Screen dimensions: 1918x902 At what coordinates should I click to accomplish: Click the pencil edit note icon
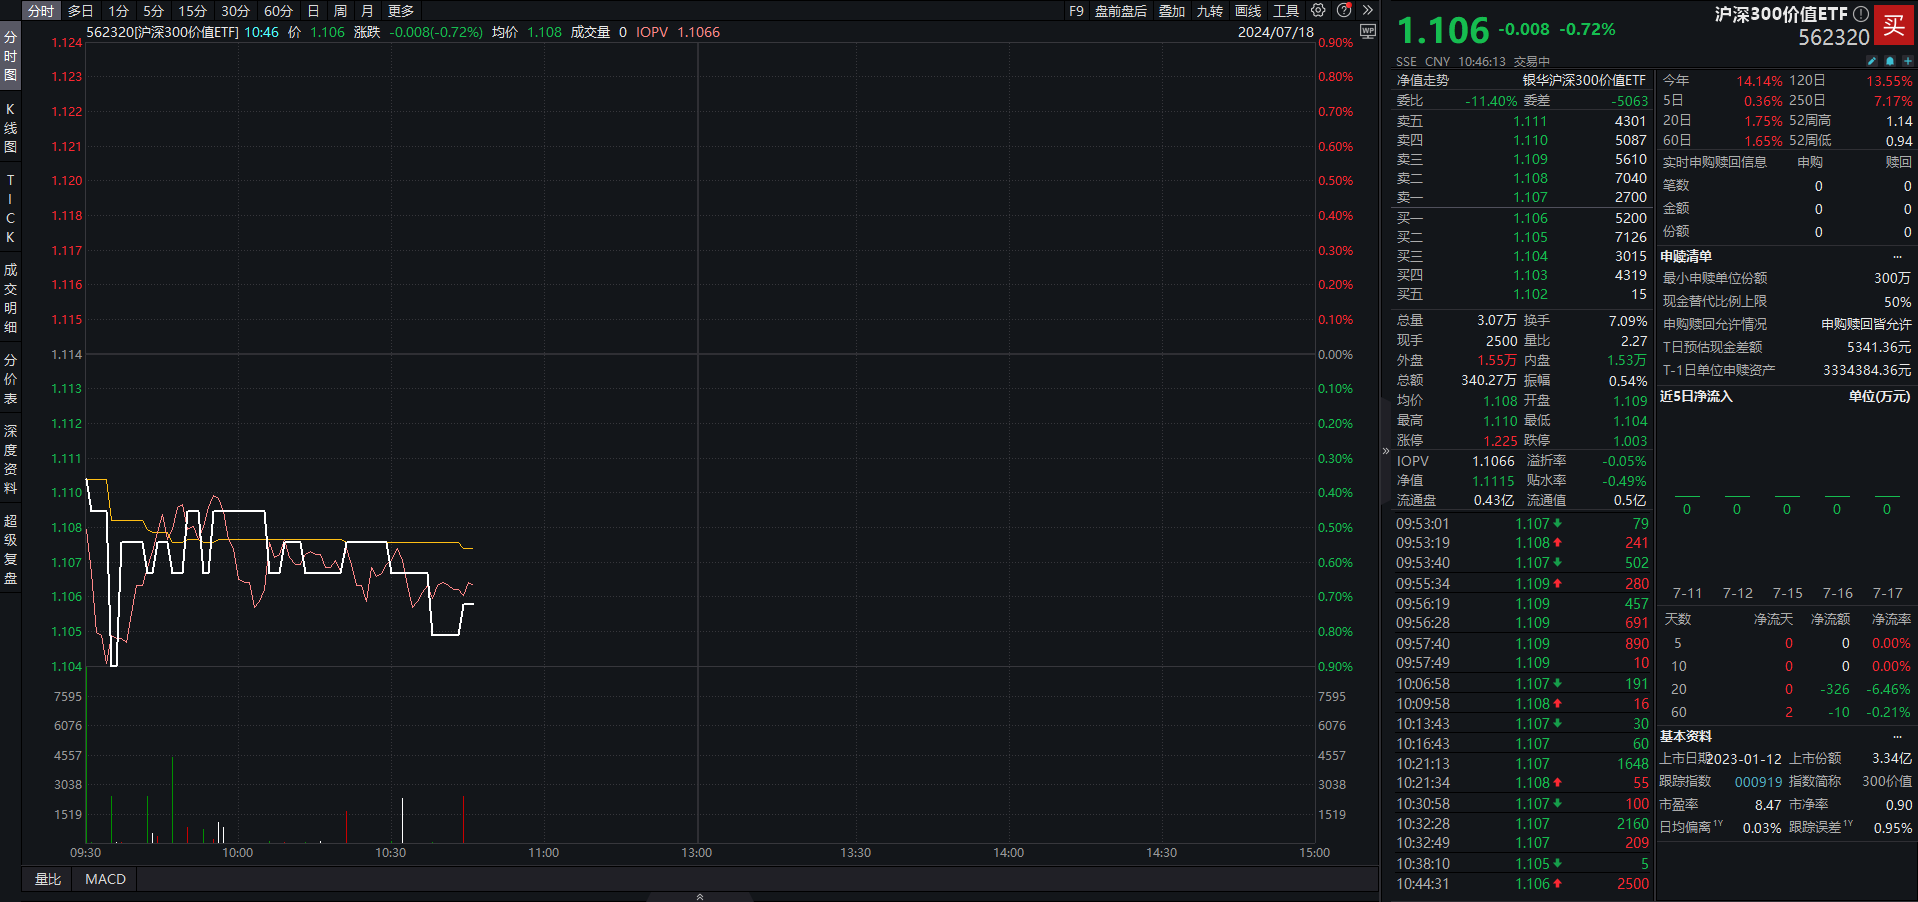(1871, 61)
